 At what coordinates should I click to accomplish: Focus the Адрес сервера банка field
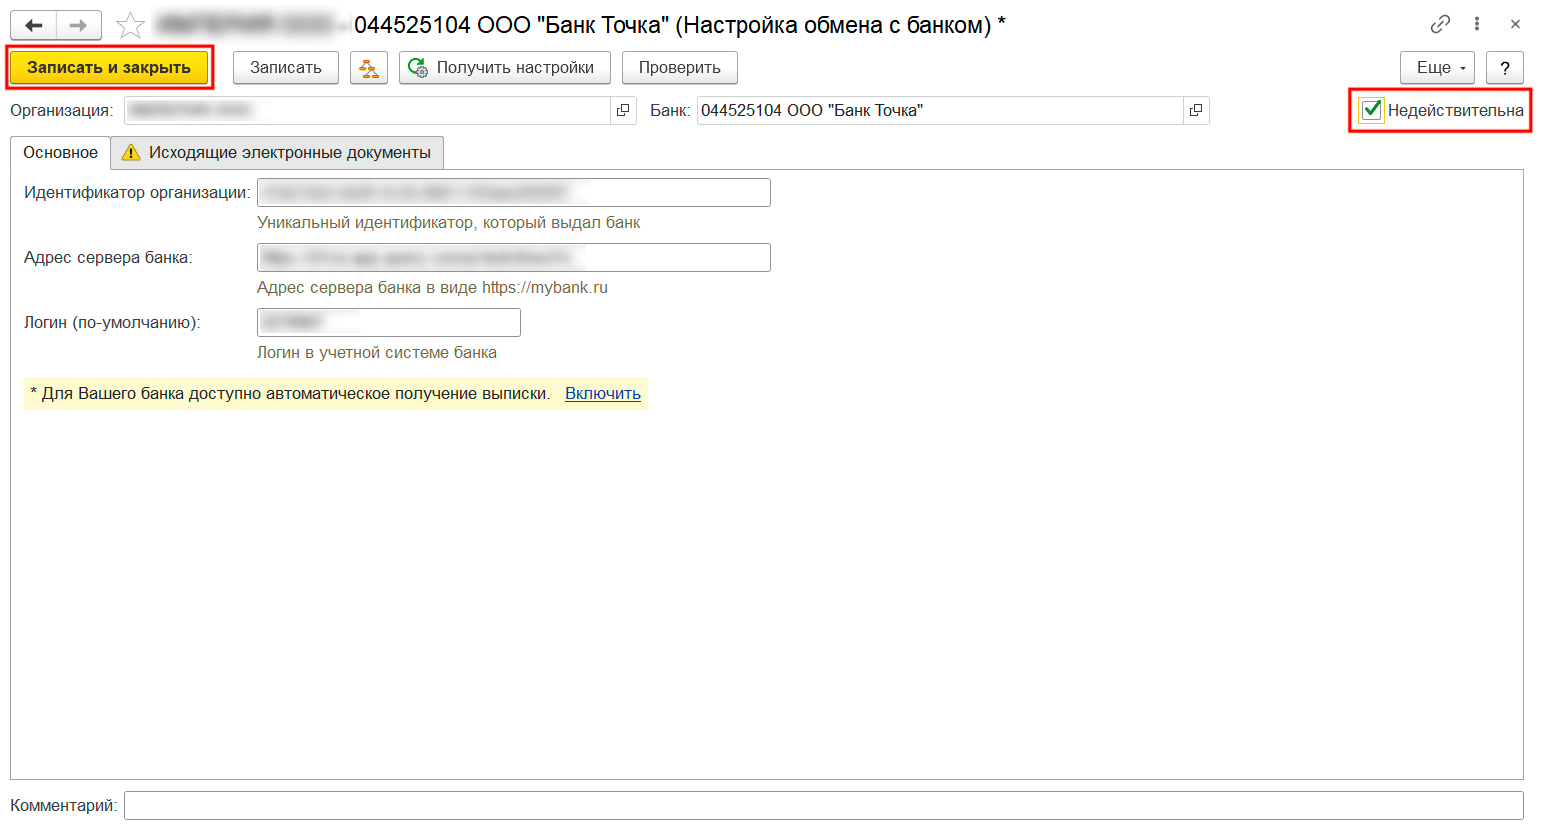point(513,258)
